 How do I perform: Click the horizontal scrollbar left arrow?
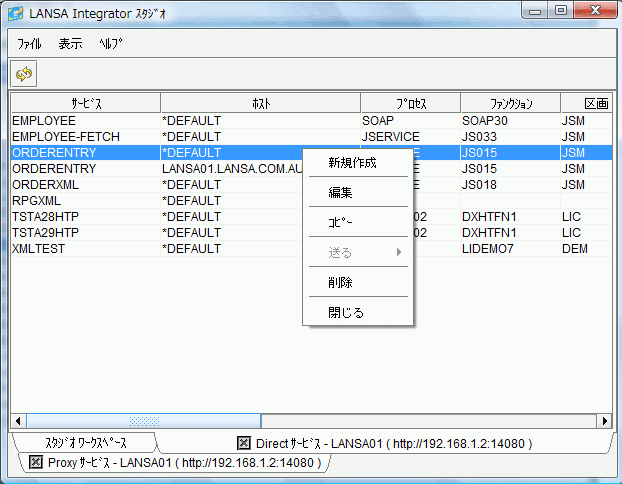point(18,421)
